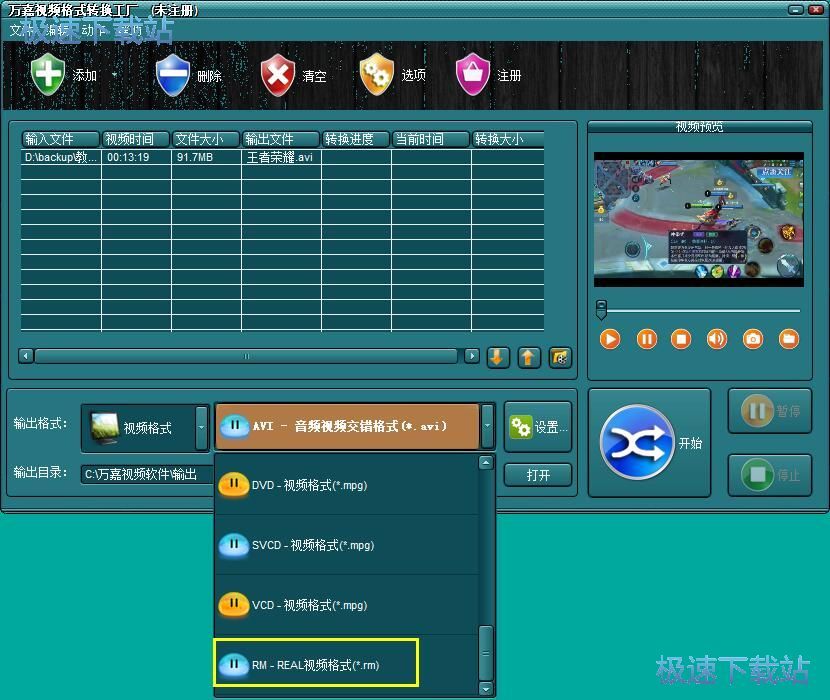Viewport: 830px width, 700px height.
Task: Click the move-down arrow icon under the file list
Action: pos(498,357)
